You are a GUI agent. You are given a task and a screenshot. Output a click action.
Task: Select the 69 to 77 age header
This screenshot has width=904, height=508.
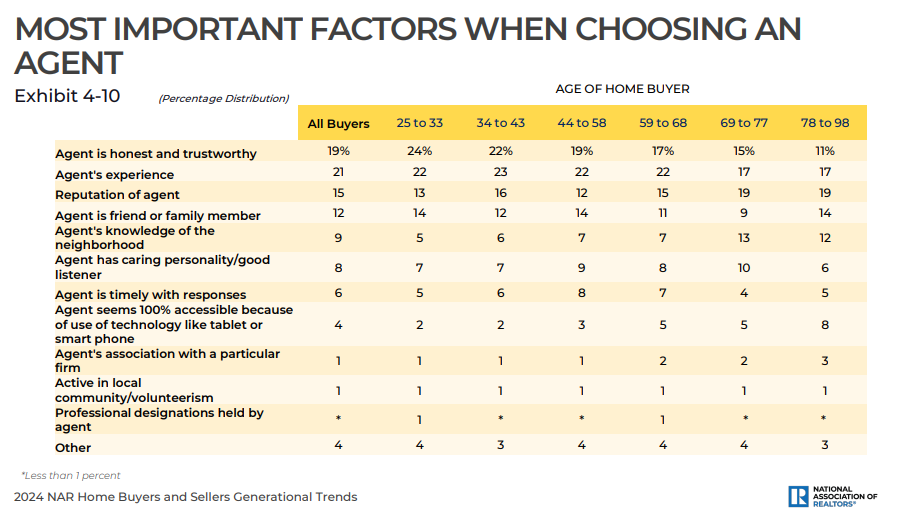click(744, 123)
